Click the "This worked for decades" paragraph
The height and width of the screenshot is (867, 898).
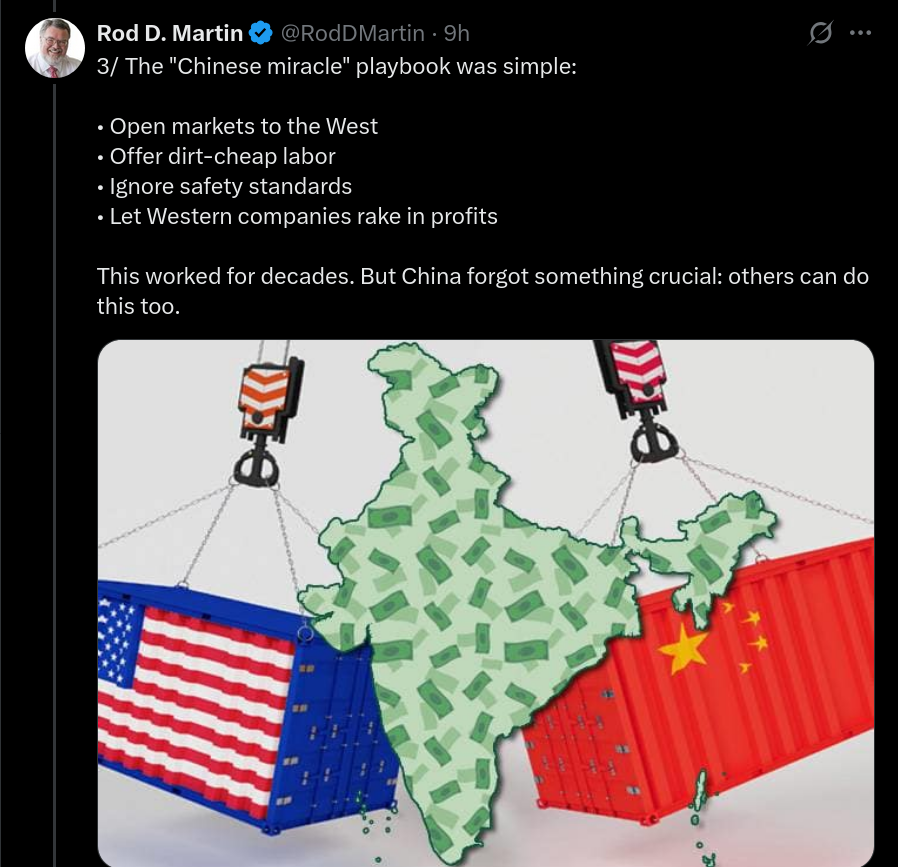(x=483, y=291)
